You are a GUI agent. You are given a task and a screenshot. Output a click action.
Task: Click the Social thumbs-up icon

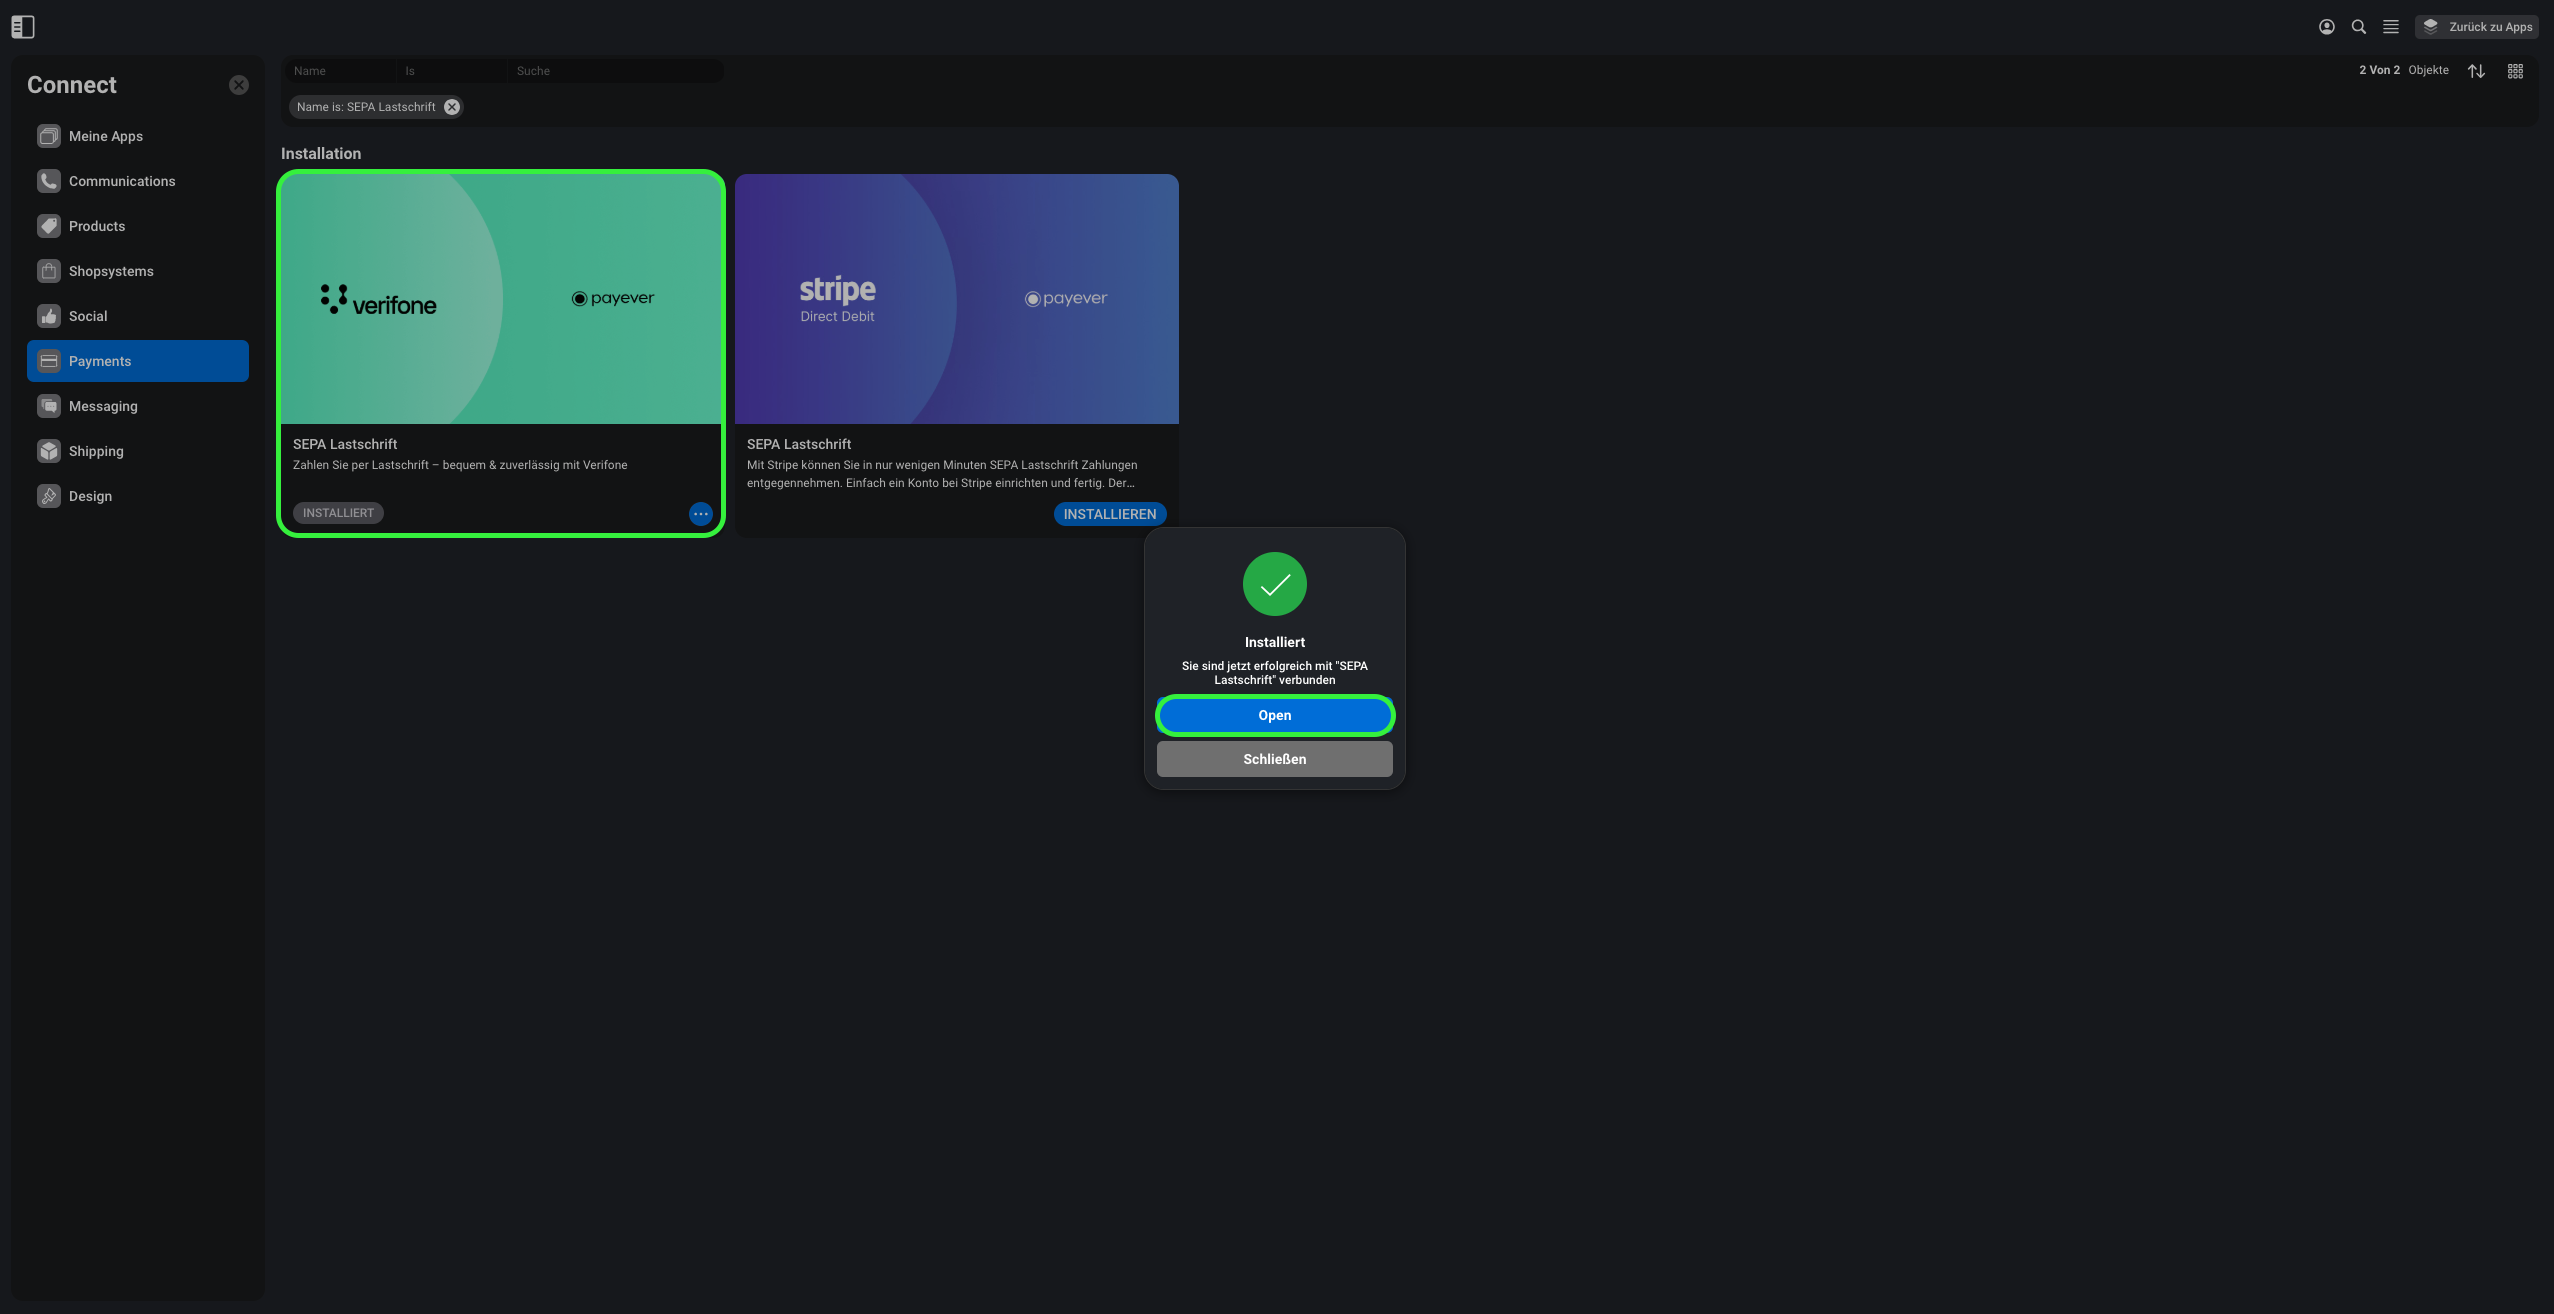point(49,316)
